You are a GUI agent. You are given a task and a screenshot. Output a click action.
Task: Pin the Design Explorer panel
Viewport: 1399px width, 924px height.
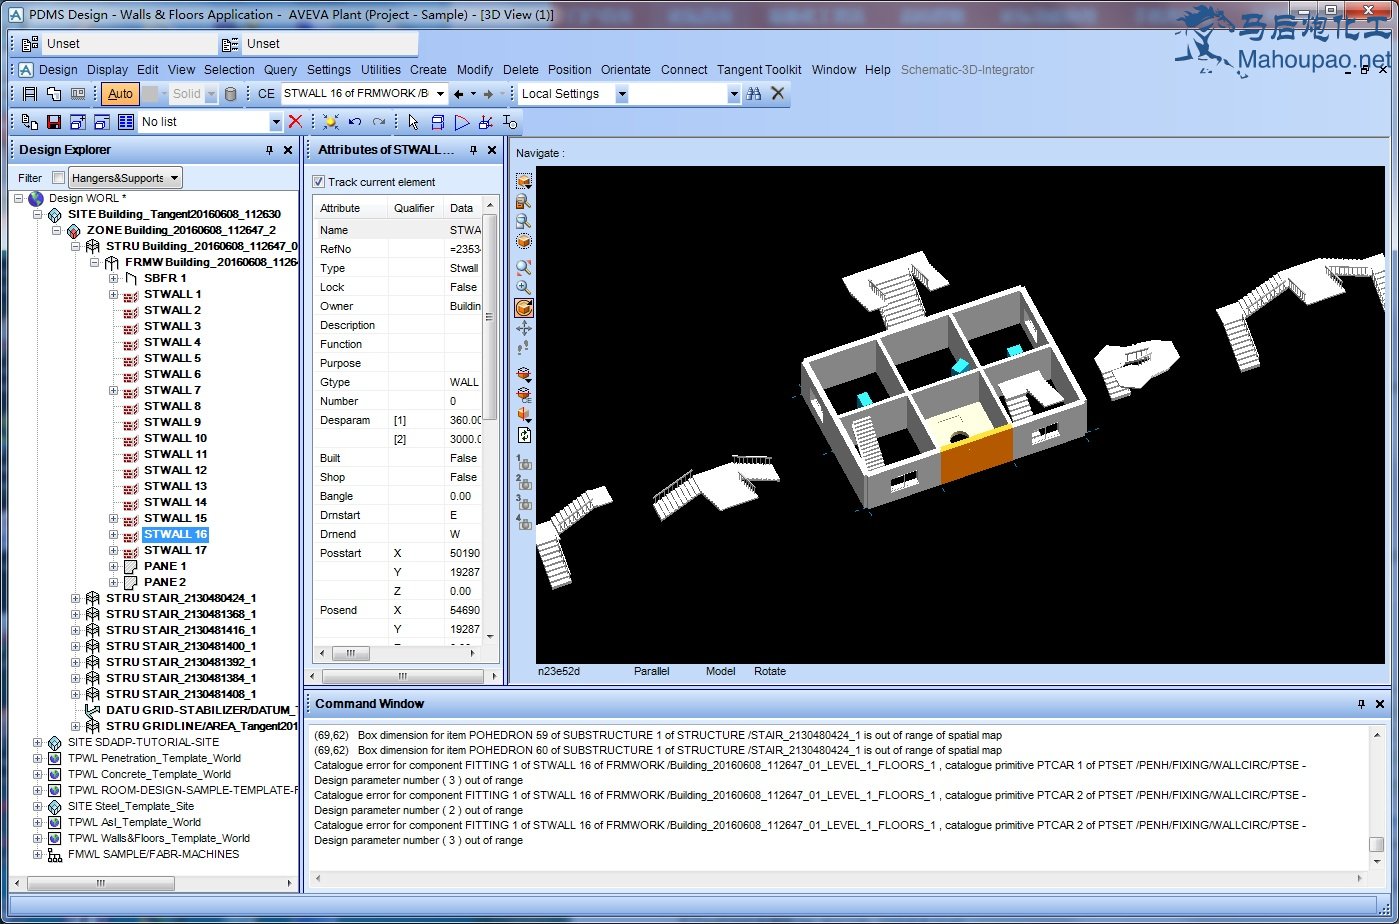[x=269, y=150]
